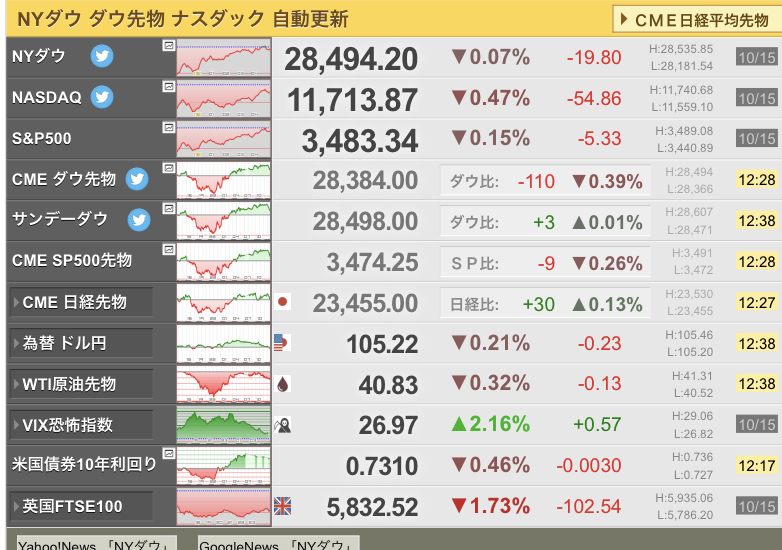Image resolution: width=782 pixels, height=550 pixels.
Task: Click the Twitter icon beside CME ダウ先物
Action: click(137, 179)
